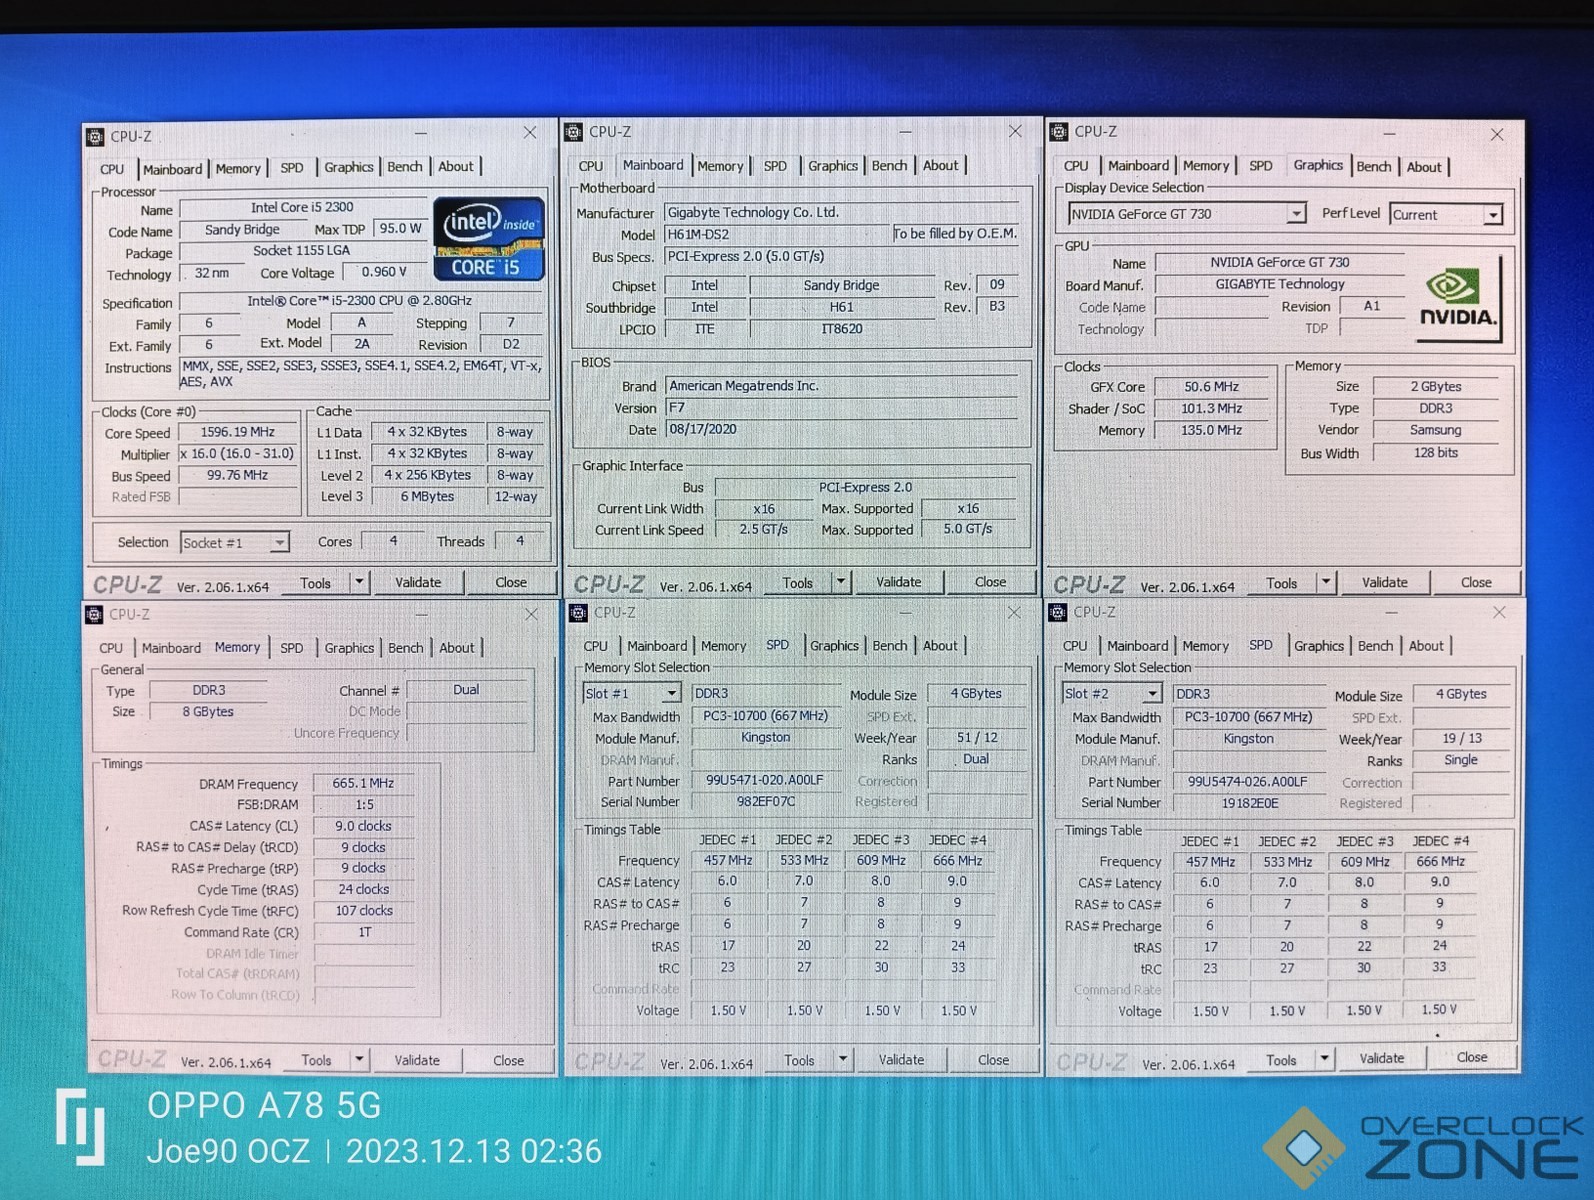The width and height of the screenshot is (1594, 1200).
Task: Switch to the Mainboard tab in the Slot #1 SPD window
Action: 657,646
